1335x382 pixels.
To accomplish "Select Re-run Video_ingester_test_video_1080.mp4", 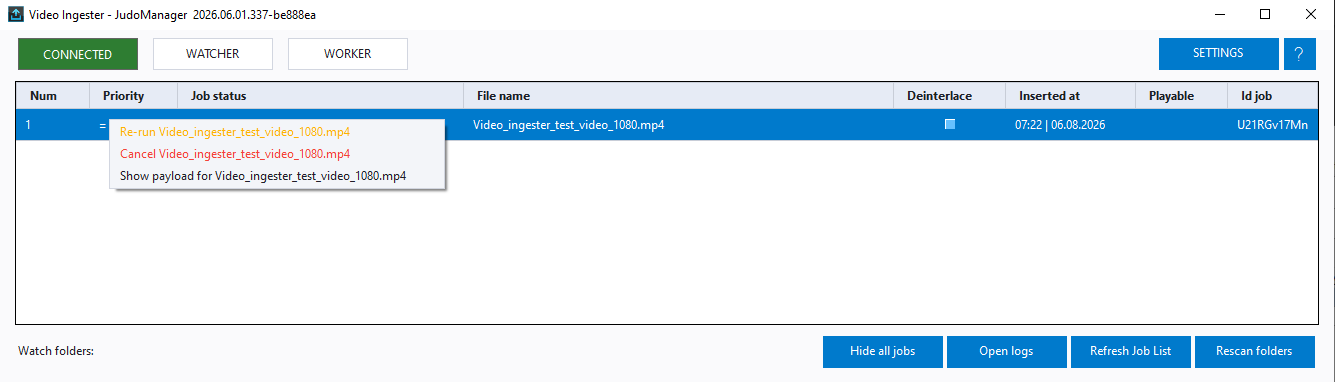I will [x=235, y=132].
